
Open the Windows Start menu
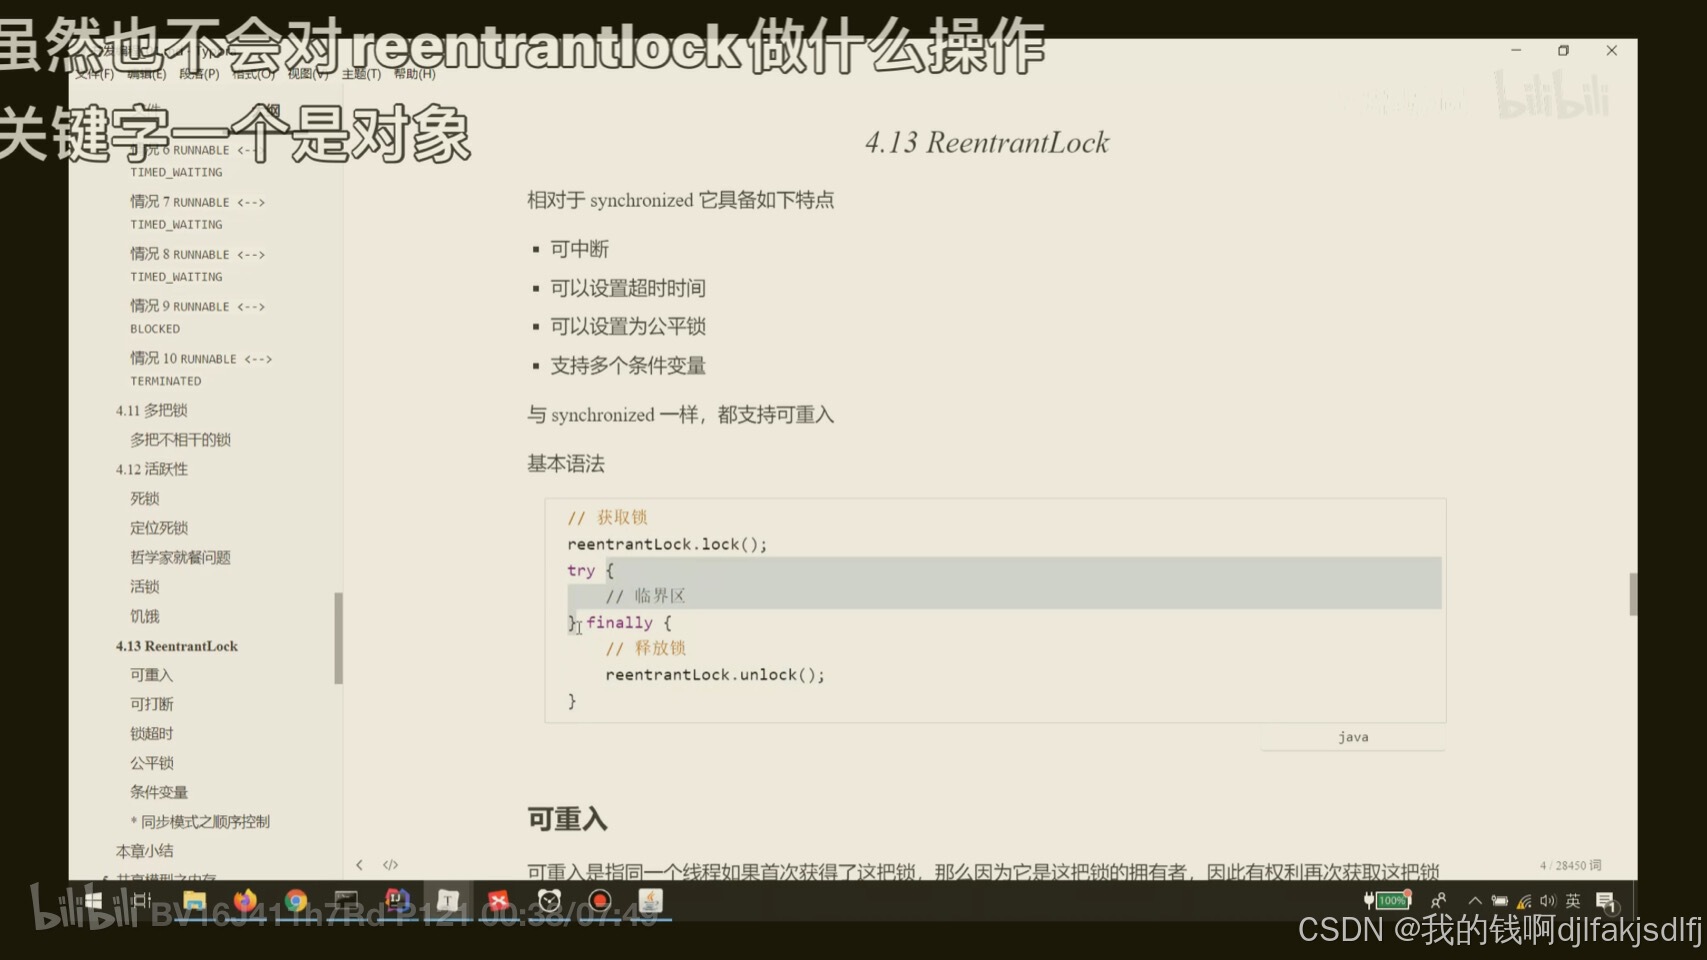click(x=93, y=901)
